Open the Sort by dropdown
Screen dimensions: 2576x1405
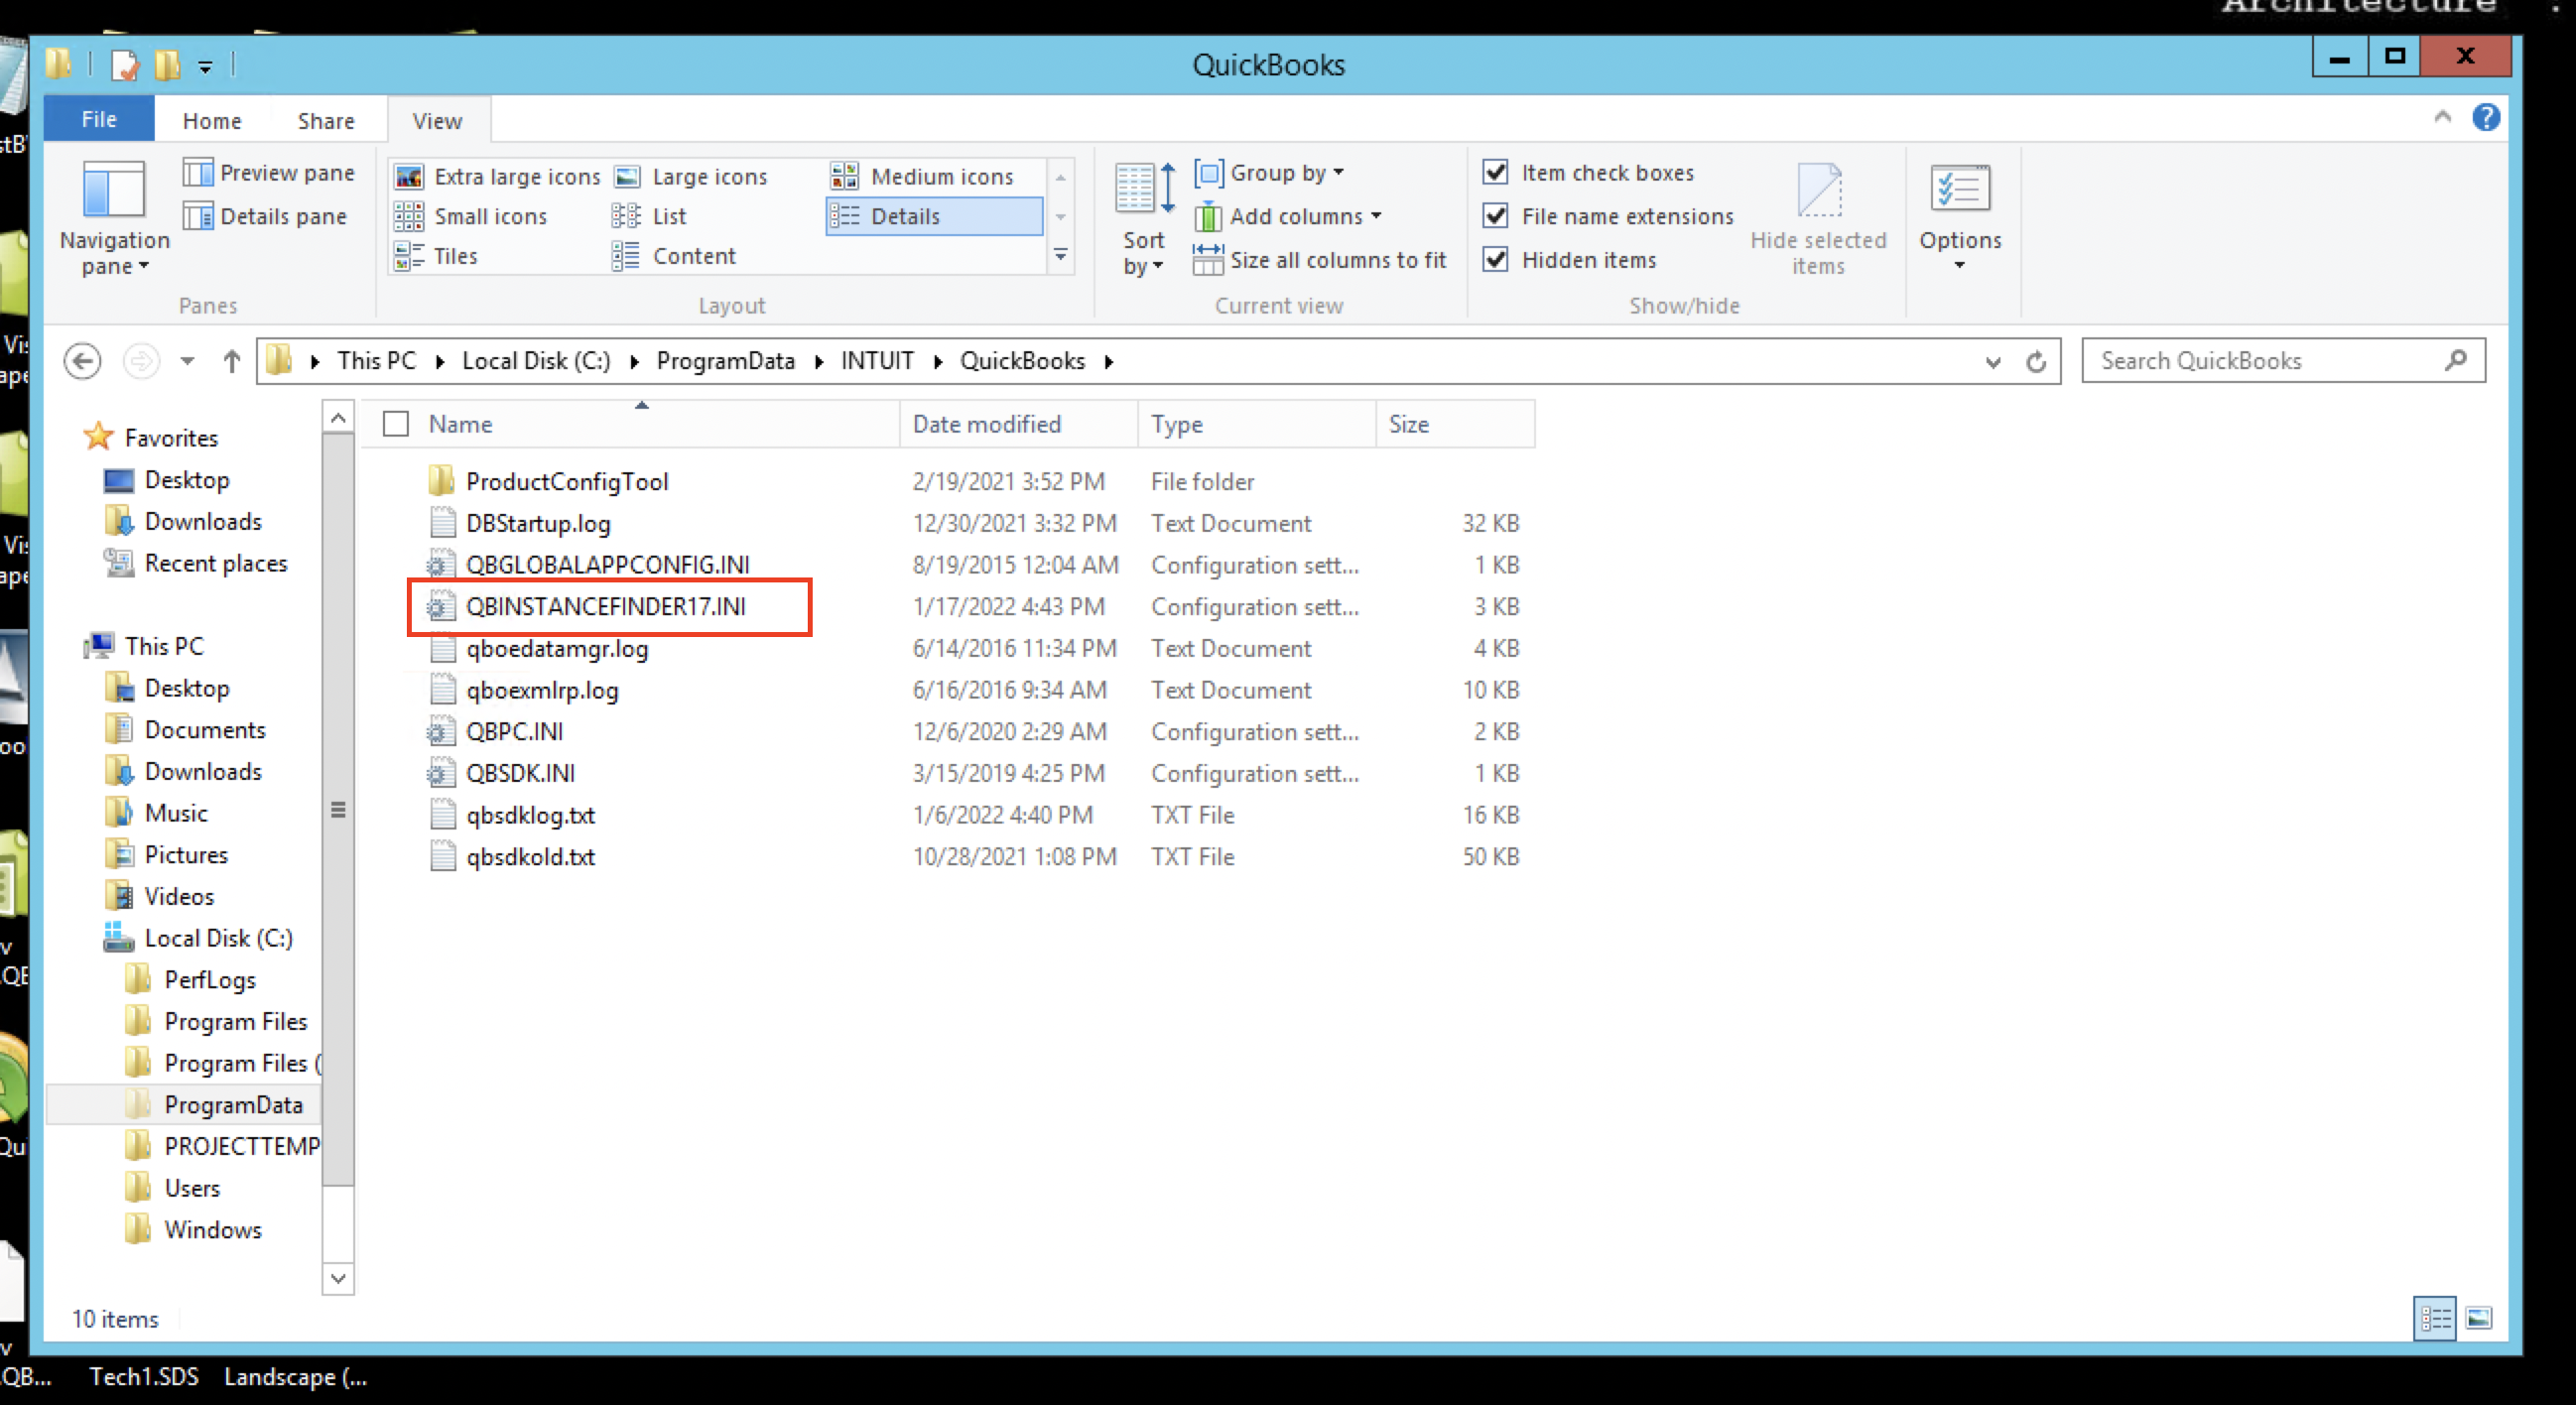point(1142,219)
